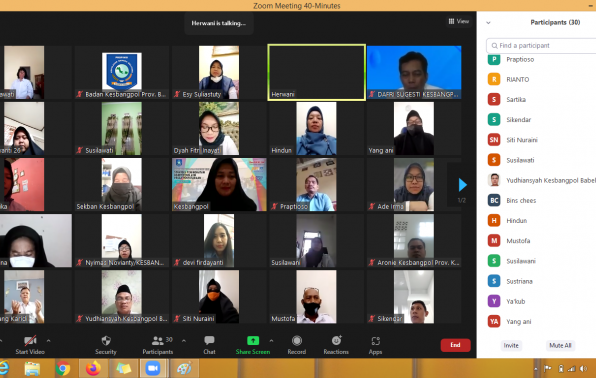The image size is (596, 378).
Task: Open Google Chrome from taskbar
Action: click(63, 368)
